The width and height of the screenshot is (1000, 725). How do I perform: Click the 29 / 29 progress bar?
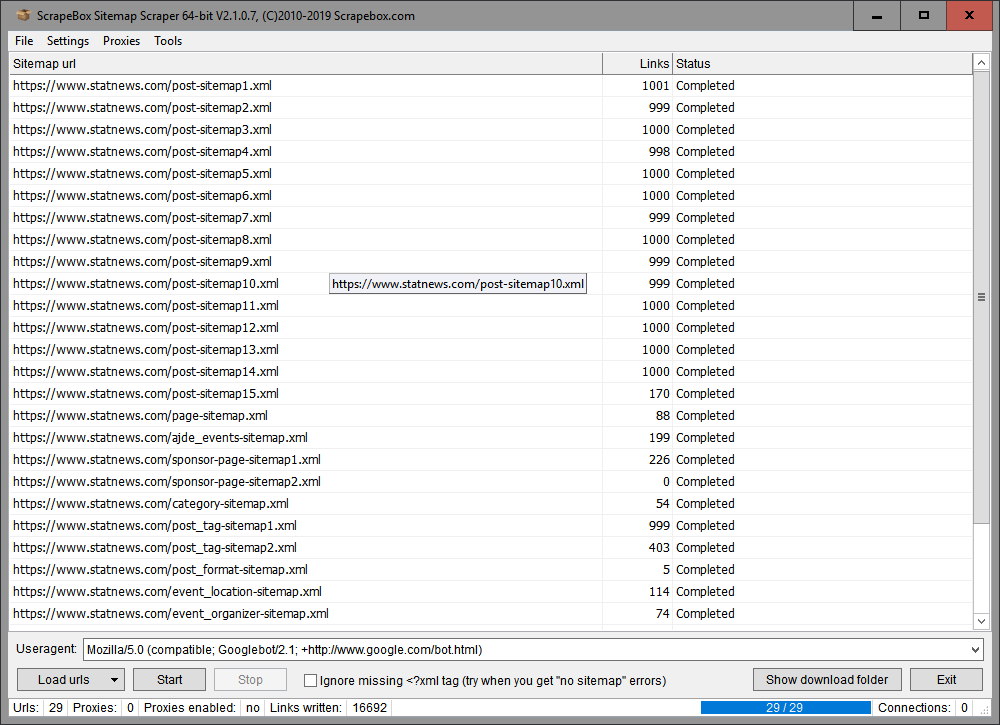point(785,708)
